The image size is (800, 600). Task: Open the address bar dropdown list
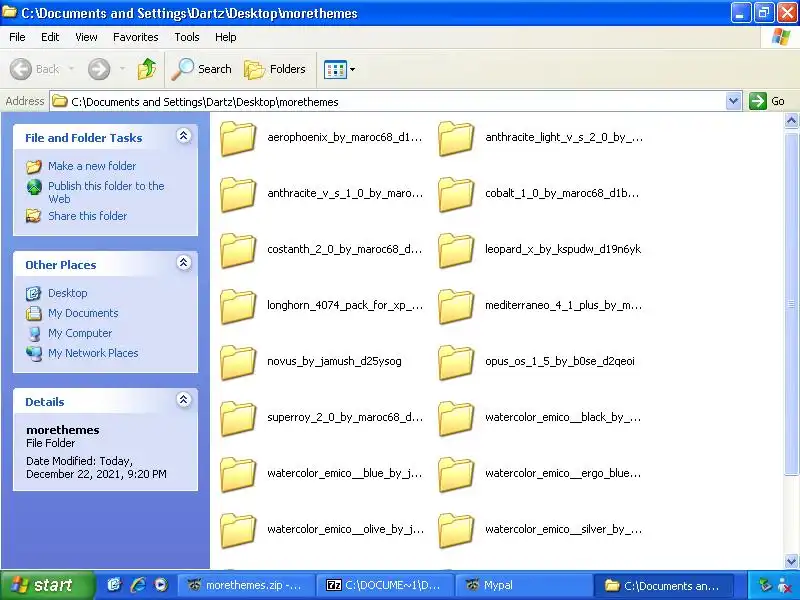click(x=733, y=101)
